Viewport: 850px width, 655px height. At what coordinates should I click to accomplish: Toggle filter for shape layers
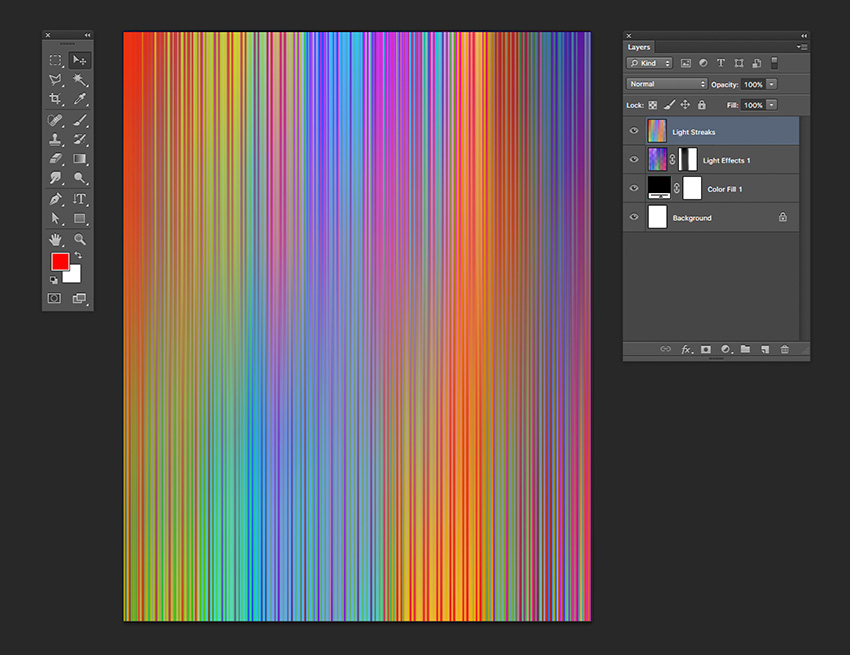coord(739,63)
